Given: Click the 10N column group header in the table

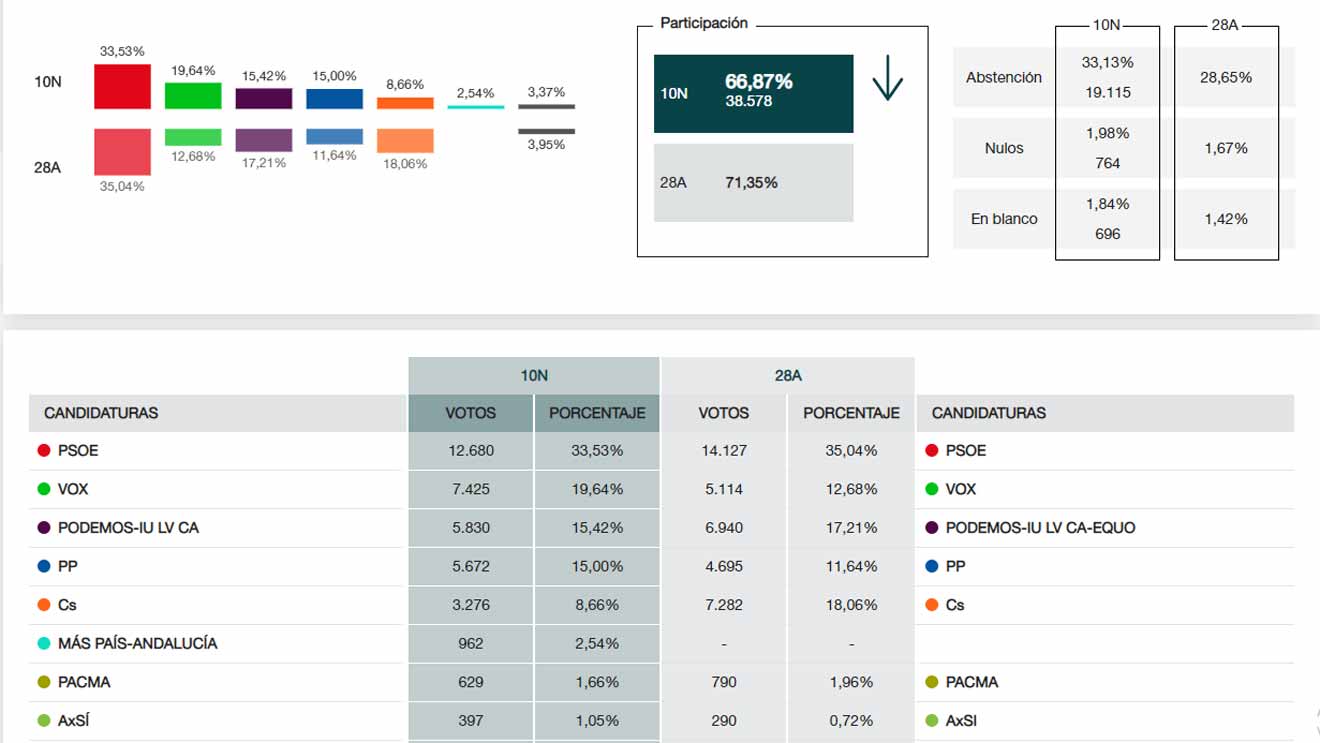Looking at the screenshot, I should pyautogui.click(x=534, y=376).
